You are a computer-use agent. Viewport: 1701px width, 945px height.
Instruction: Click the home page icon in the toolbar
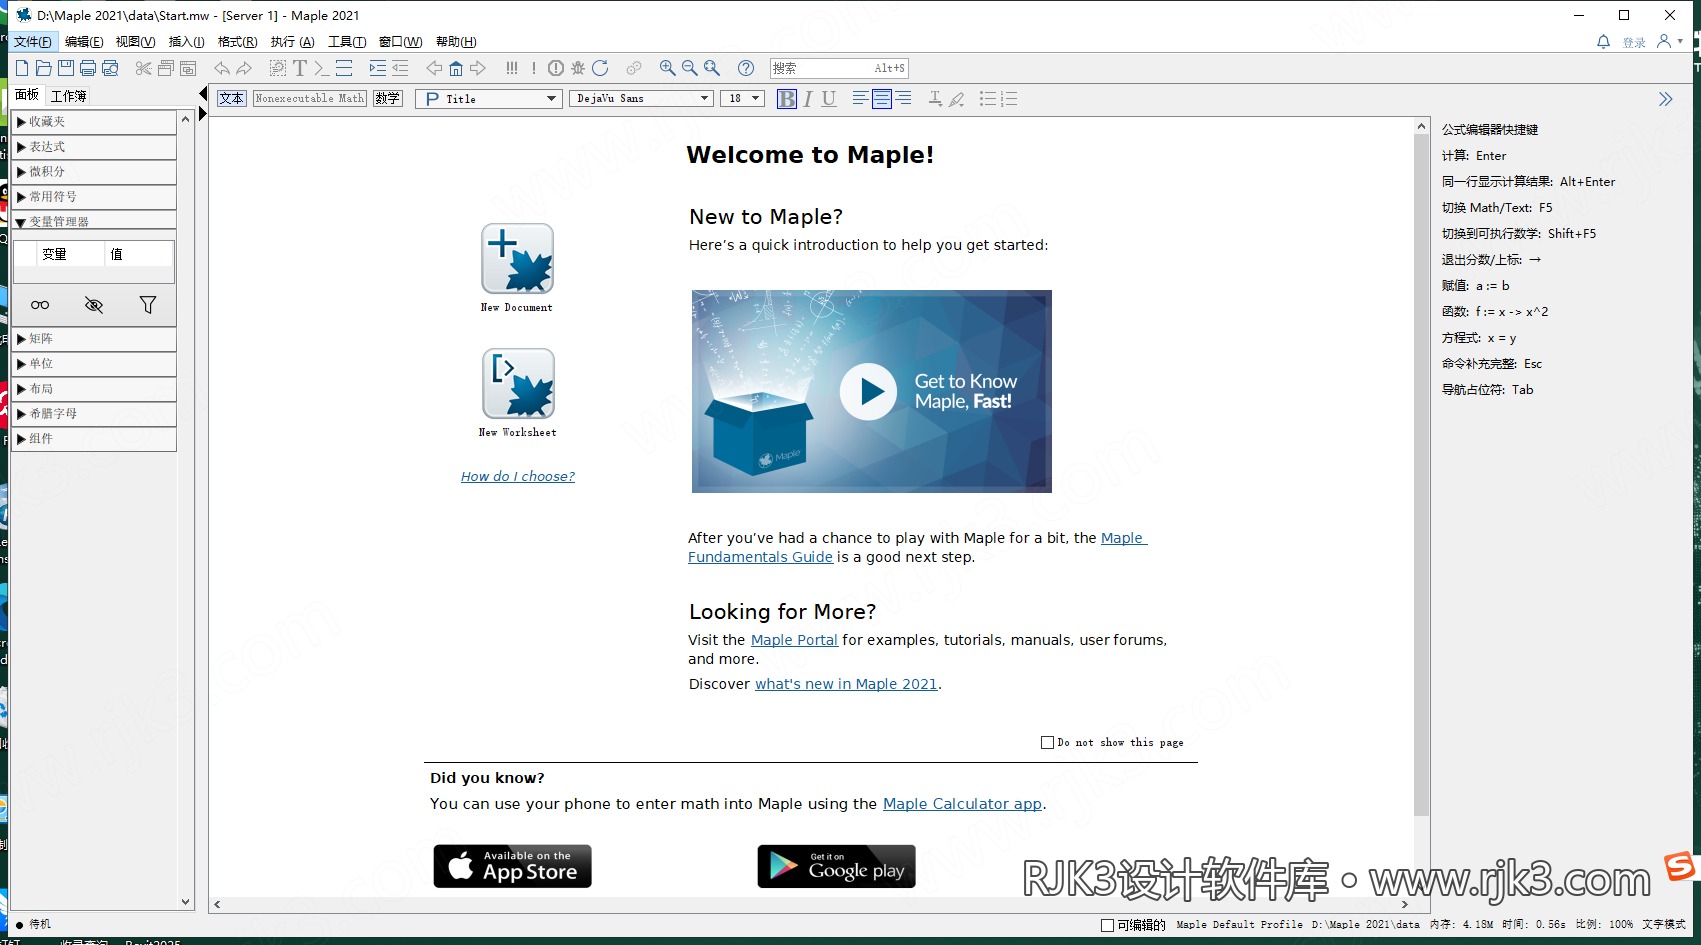(x=456, y=68)
